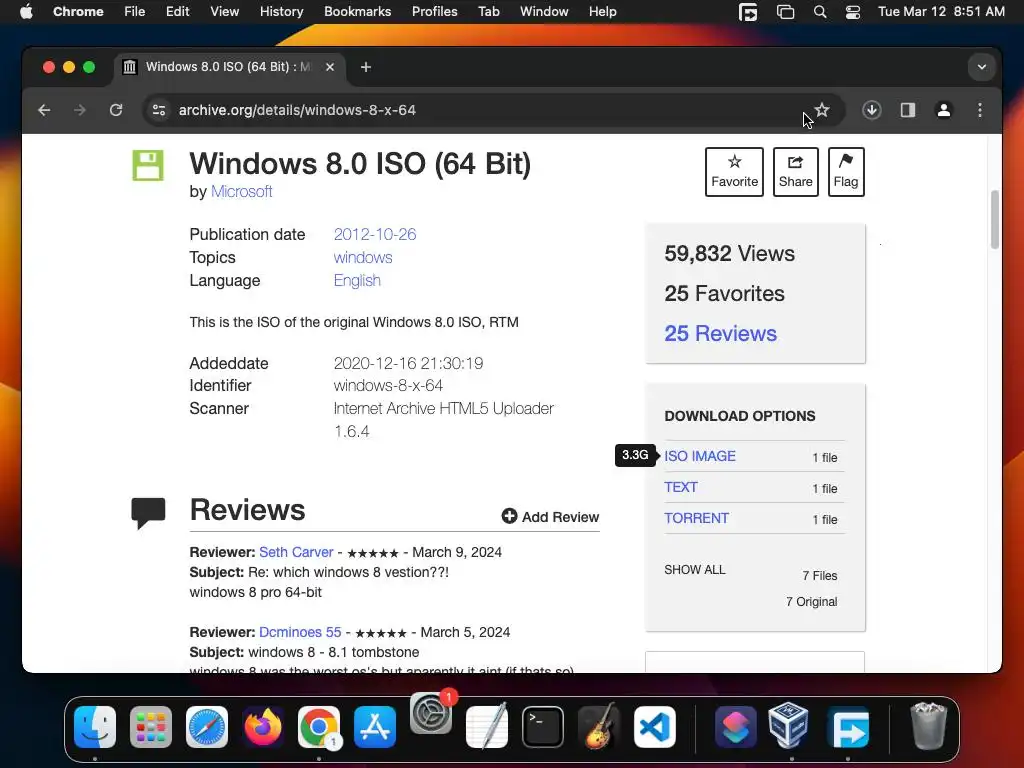Image resolution: width=1024 pixels, height=768 pixels.
Task: Open the Tab menu
Action: (x=488, y=12)
